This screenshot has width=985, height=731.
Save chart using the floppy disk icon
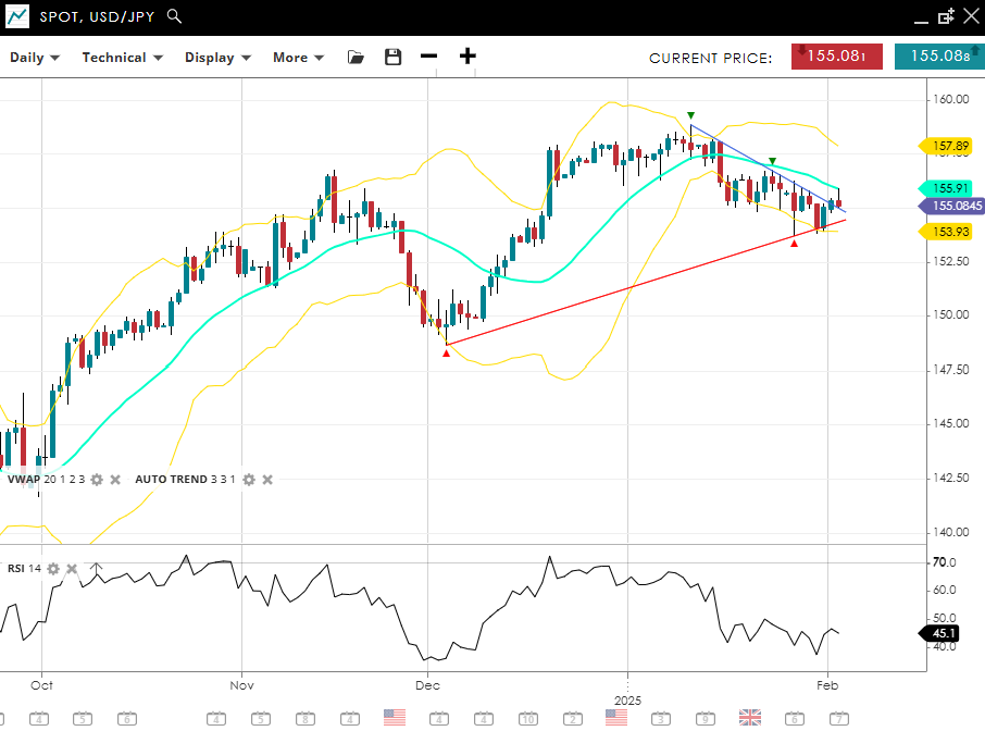[393, 57]
